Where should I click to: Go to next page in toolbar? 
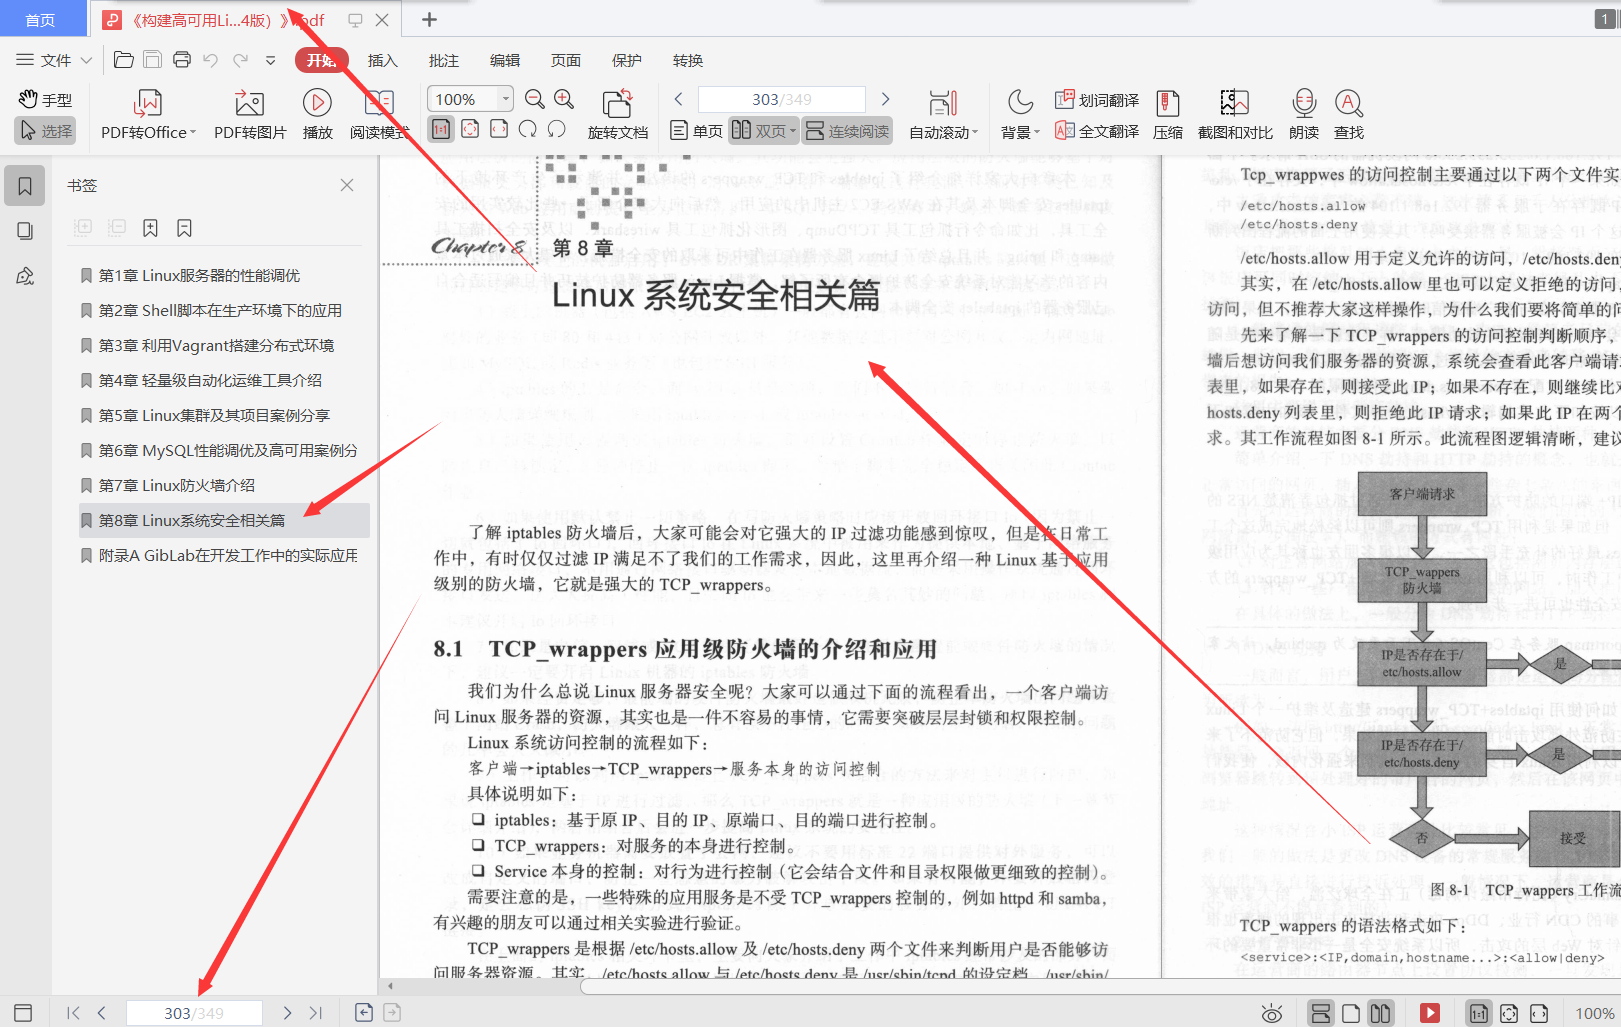(x=885, y=99)
